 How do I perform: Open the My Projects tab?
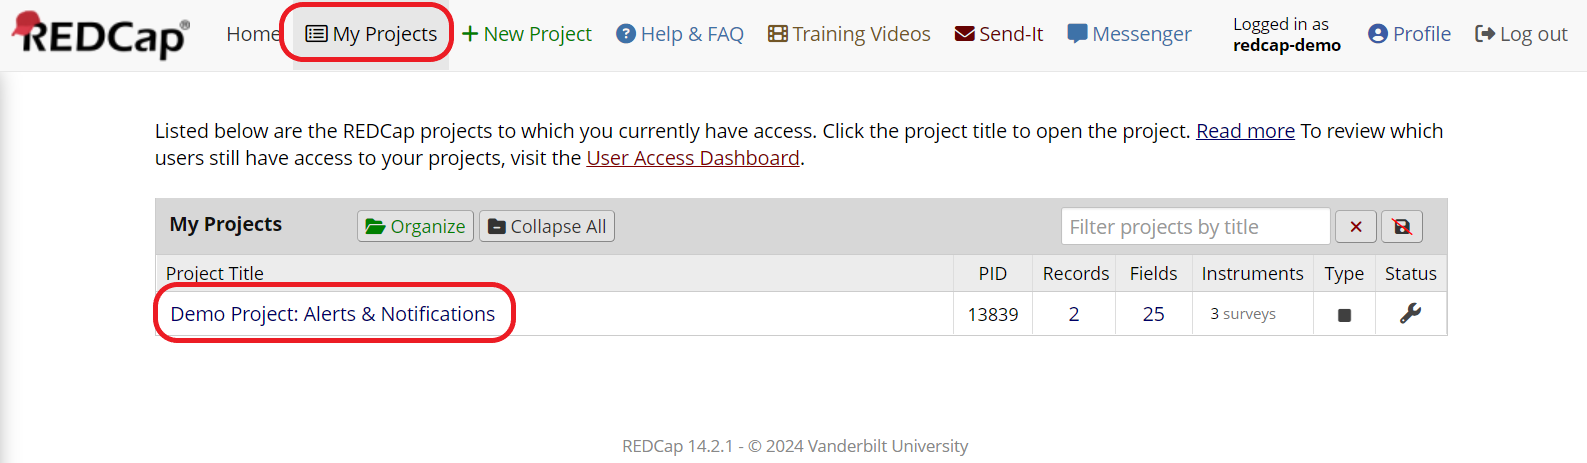tap(371, 34)
